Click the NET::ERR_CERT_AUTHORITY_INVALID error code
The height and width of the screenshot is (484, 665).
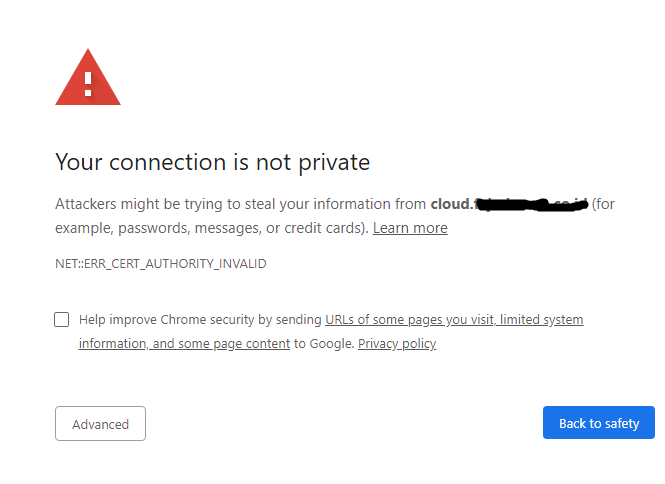point(160,264)
